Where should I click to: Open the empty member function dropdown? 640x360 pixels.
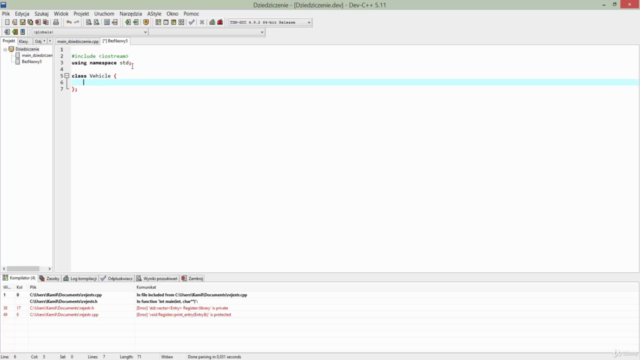tap(262, 32)
